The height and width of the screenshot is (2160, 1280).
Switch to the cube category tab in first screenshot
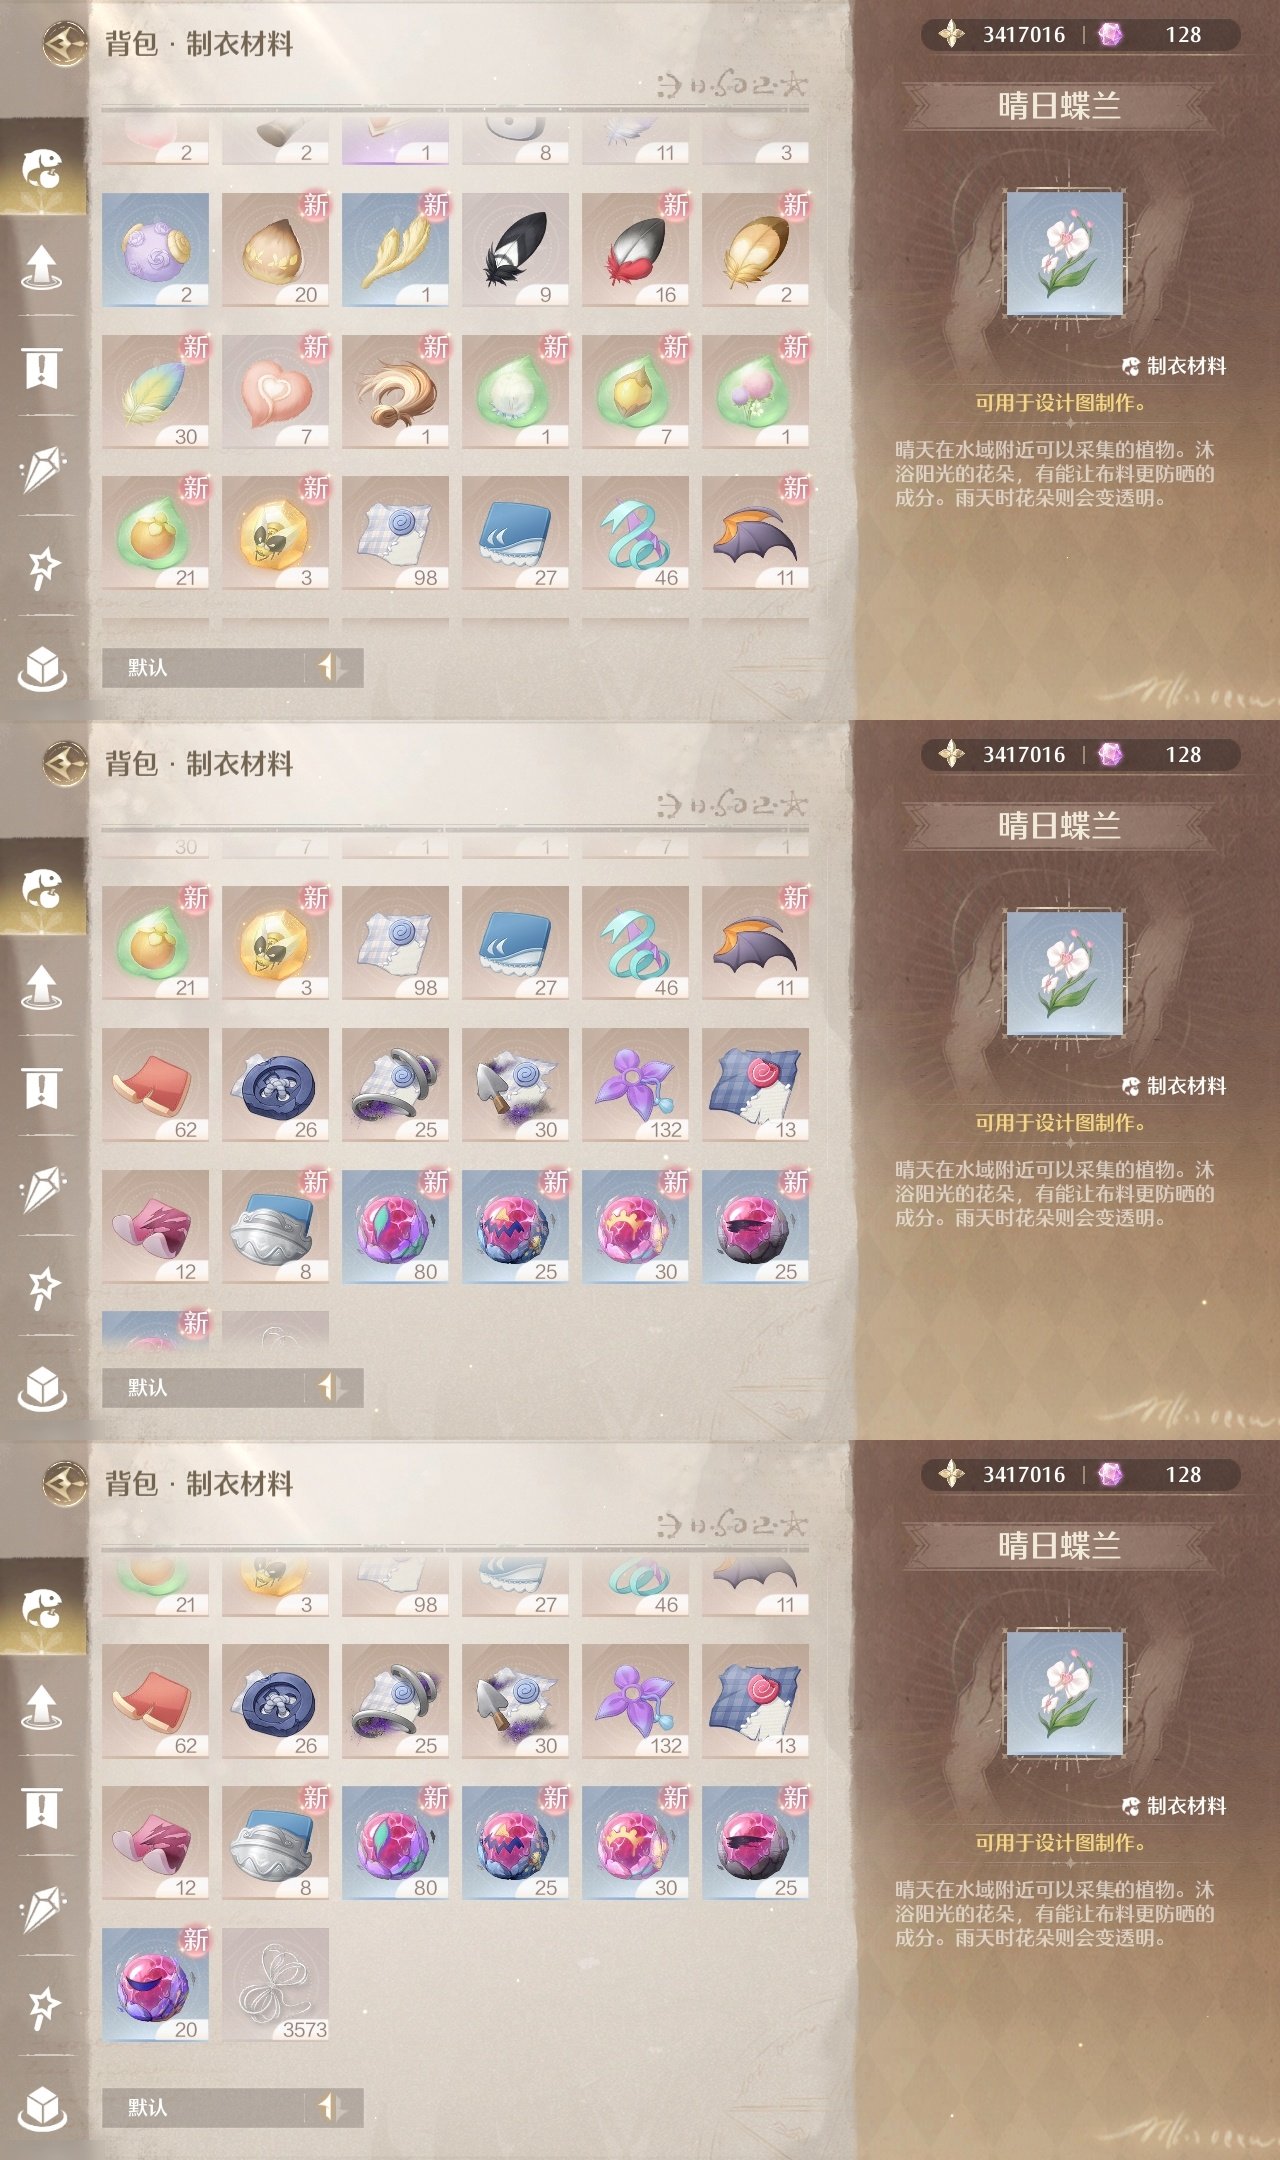(42, 667)
